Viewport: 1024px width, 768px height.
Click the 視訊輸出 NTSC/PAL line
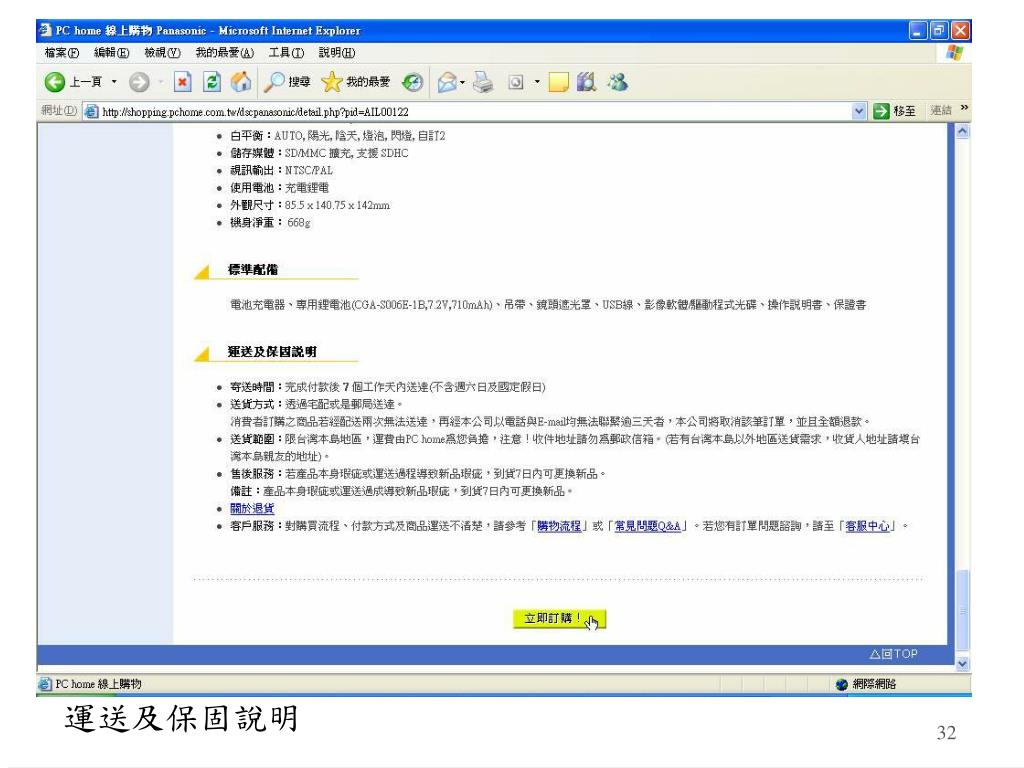click(x=281, y=170)
